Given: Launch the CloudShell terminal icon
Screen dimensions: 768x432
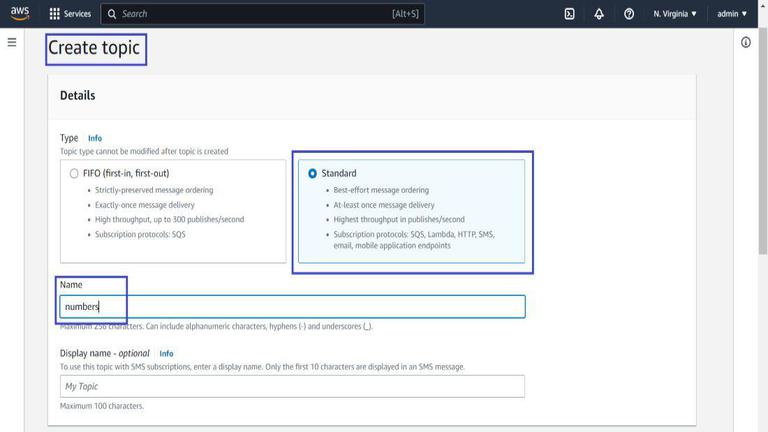Looking at the screenshot, I should click(569, 14).
